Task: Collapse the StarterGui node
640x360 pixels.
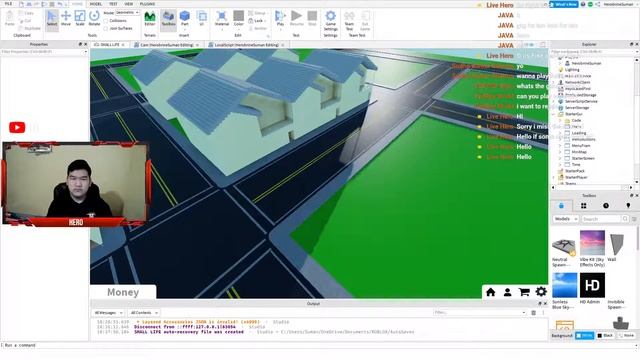Action: coord(553,114)
